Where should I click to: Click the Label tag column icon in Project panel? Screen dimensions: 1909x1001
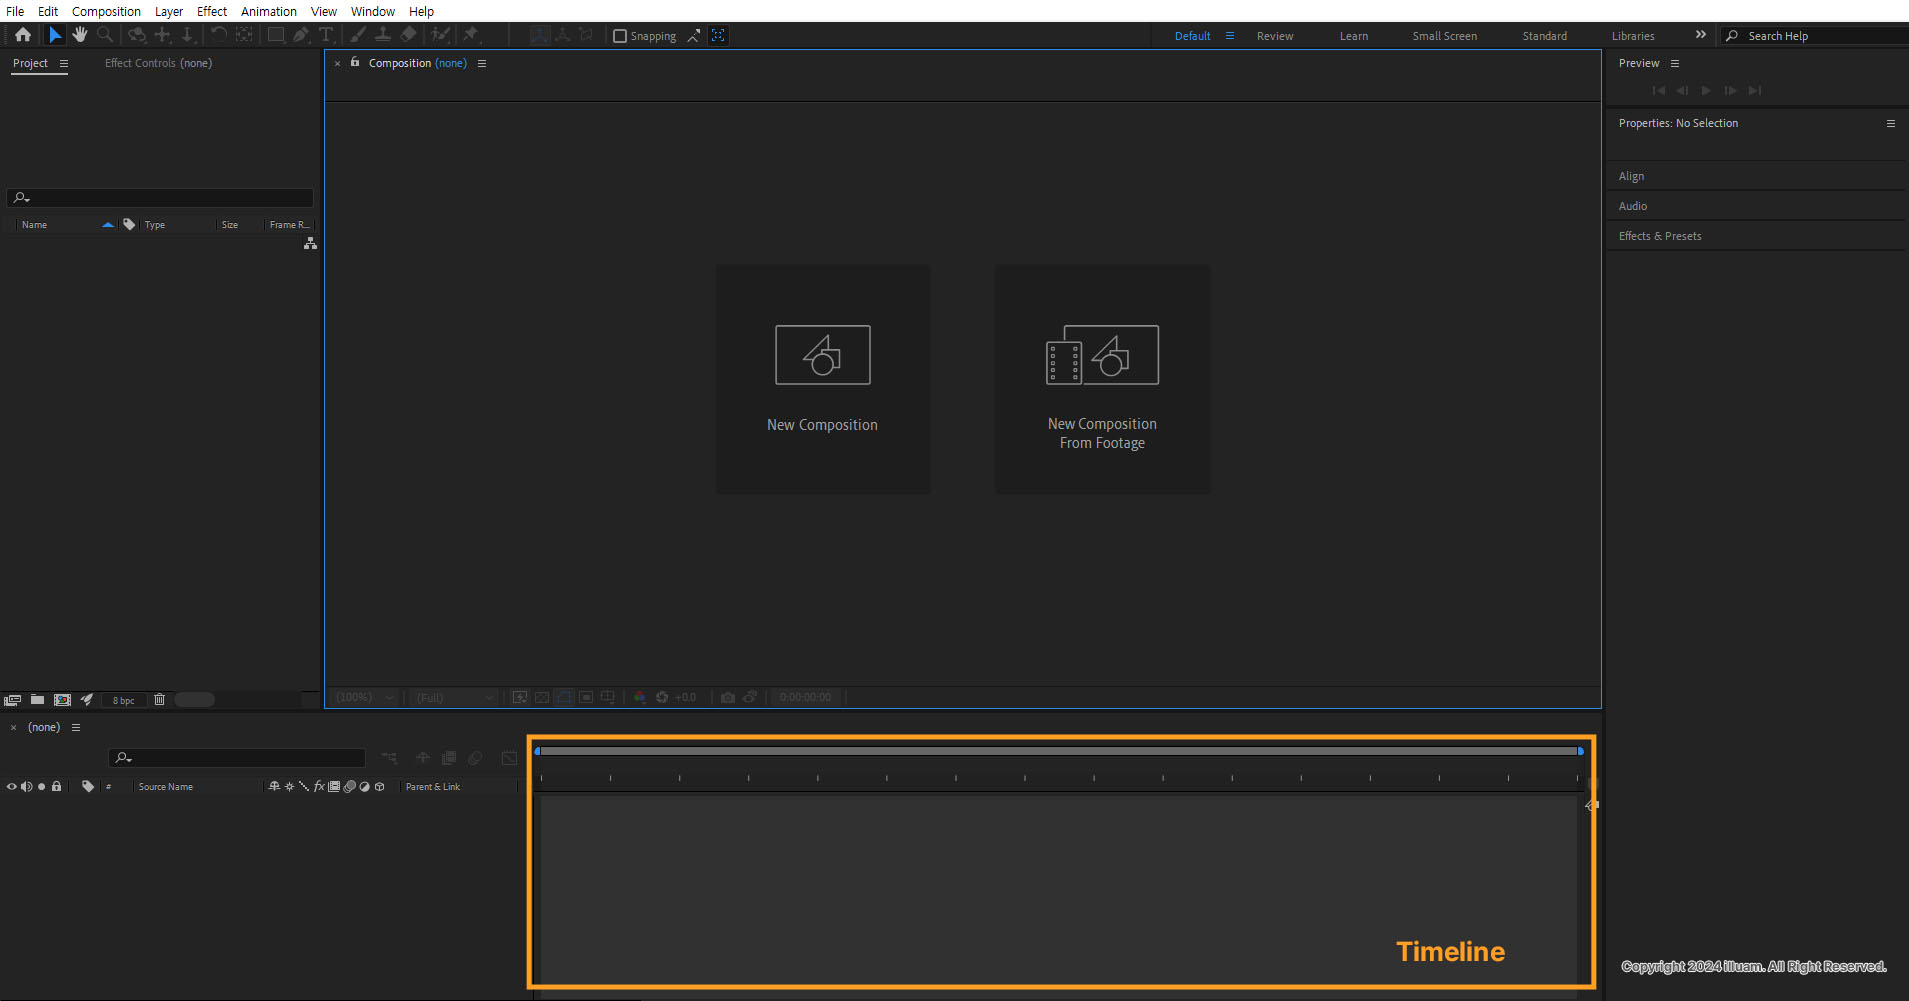129,224
